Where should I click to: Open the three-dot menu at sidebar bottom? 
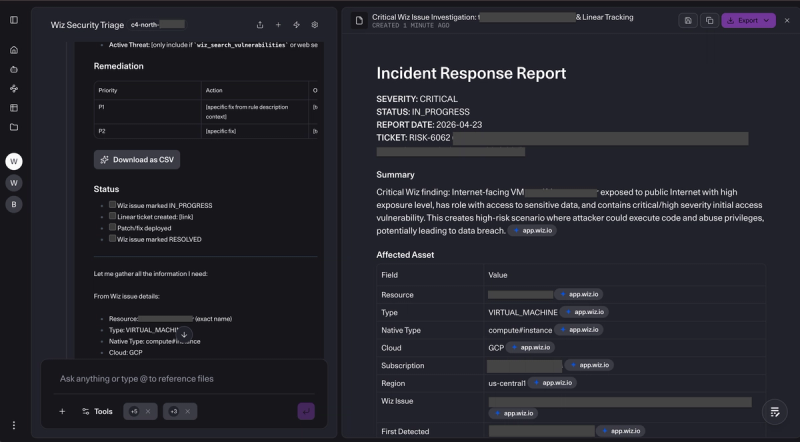point(14,425)
